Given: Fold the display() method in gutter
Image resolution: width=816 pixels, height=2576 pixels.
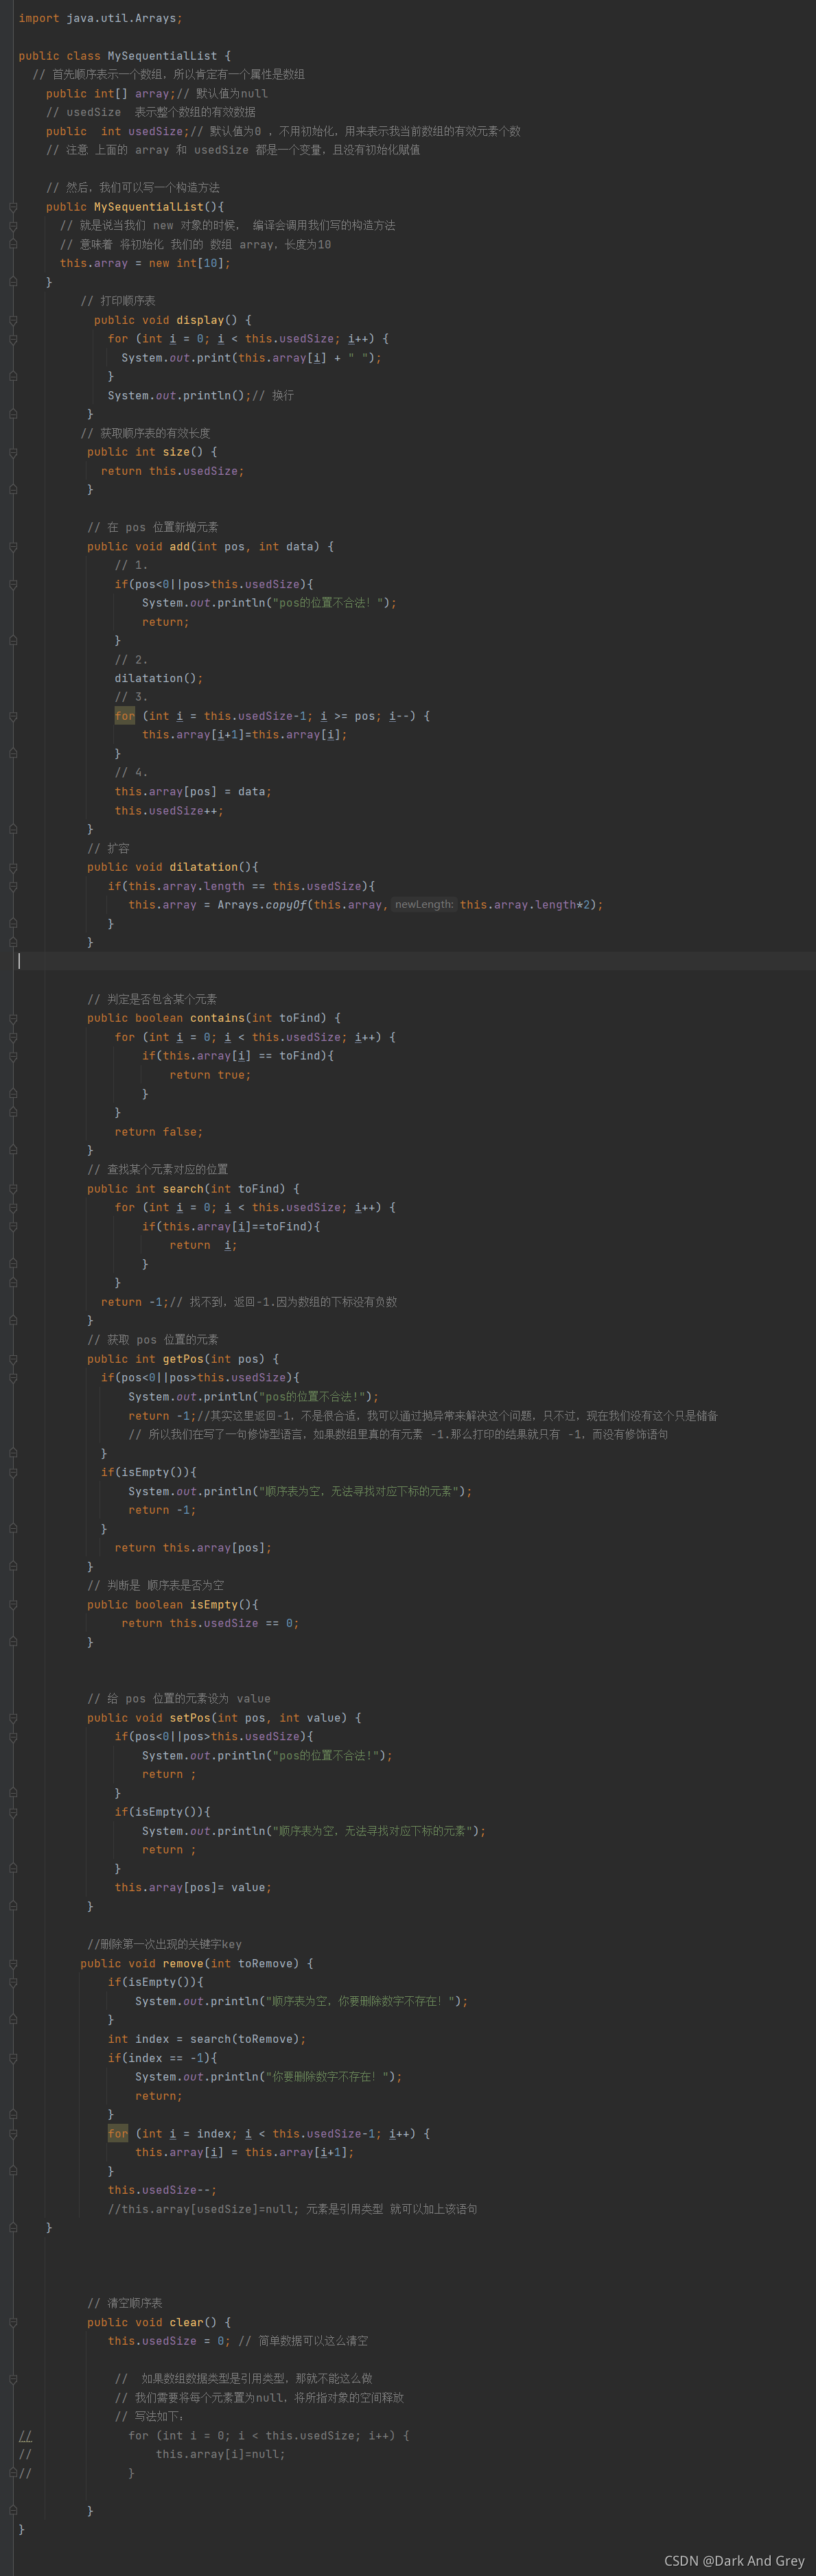Looking at the screenshot, I should pos(13,320).
